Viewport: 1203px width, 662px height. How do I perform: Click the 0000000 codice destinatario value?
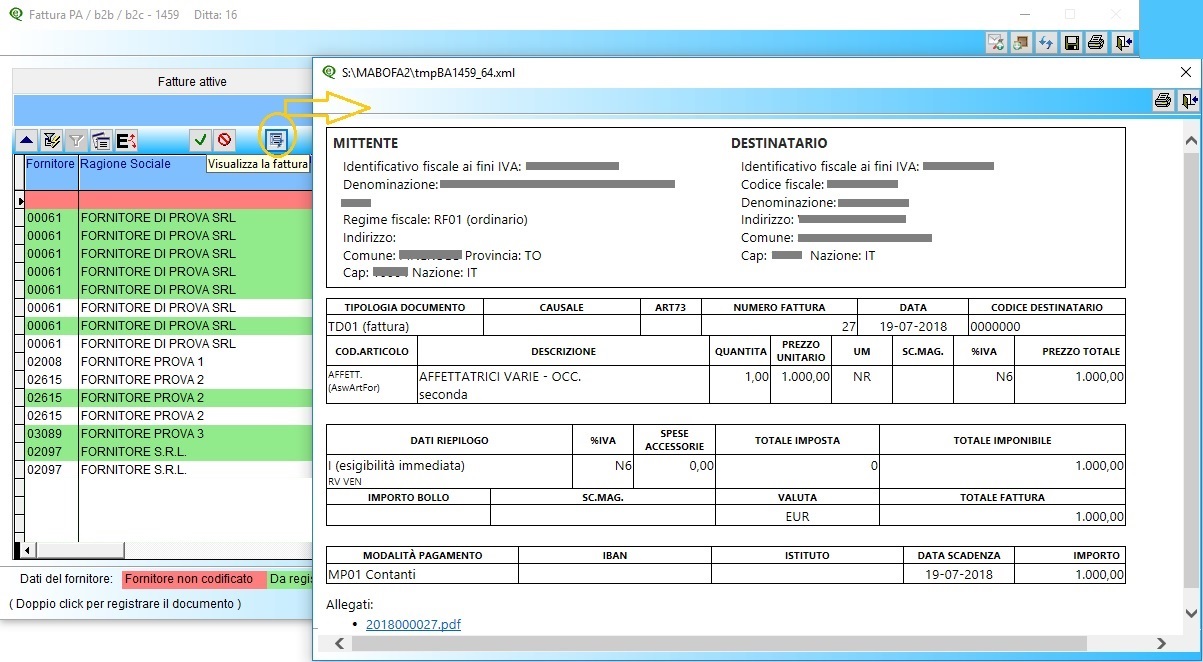pyautogui.click(x=996, y=326)
